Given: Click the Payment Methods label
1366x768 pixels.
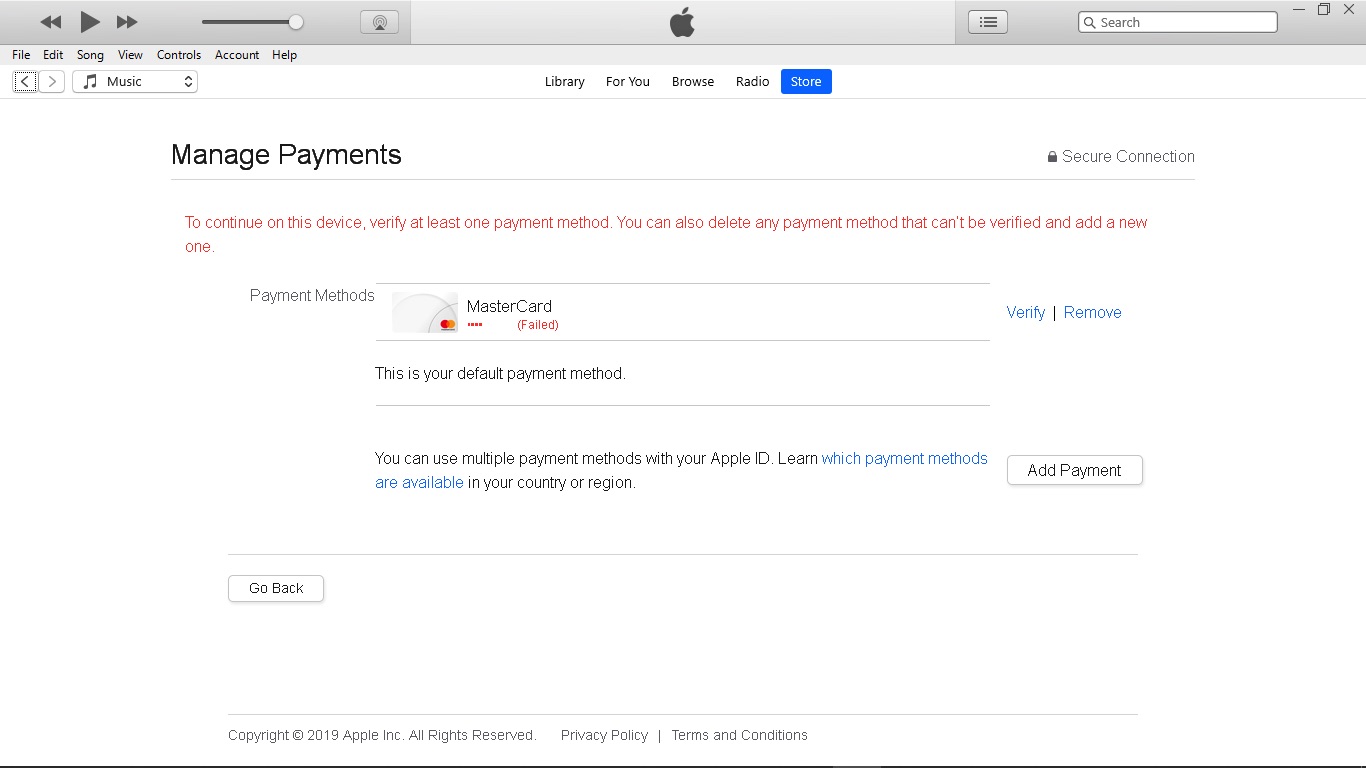Looking at the screenshot, I should click(x=312, y=296).
